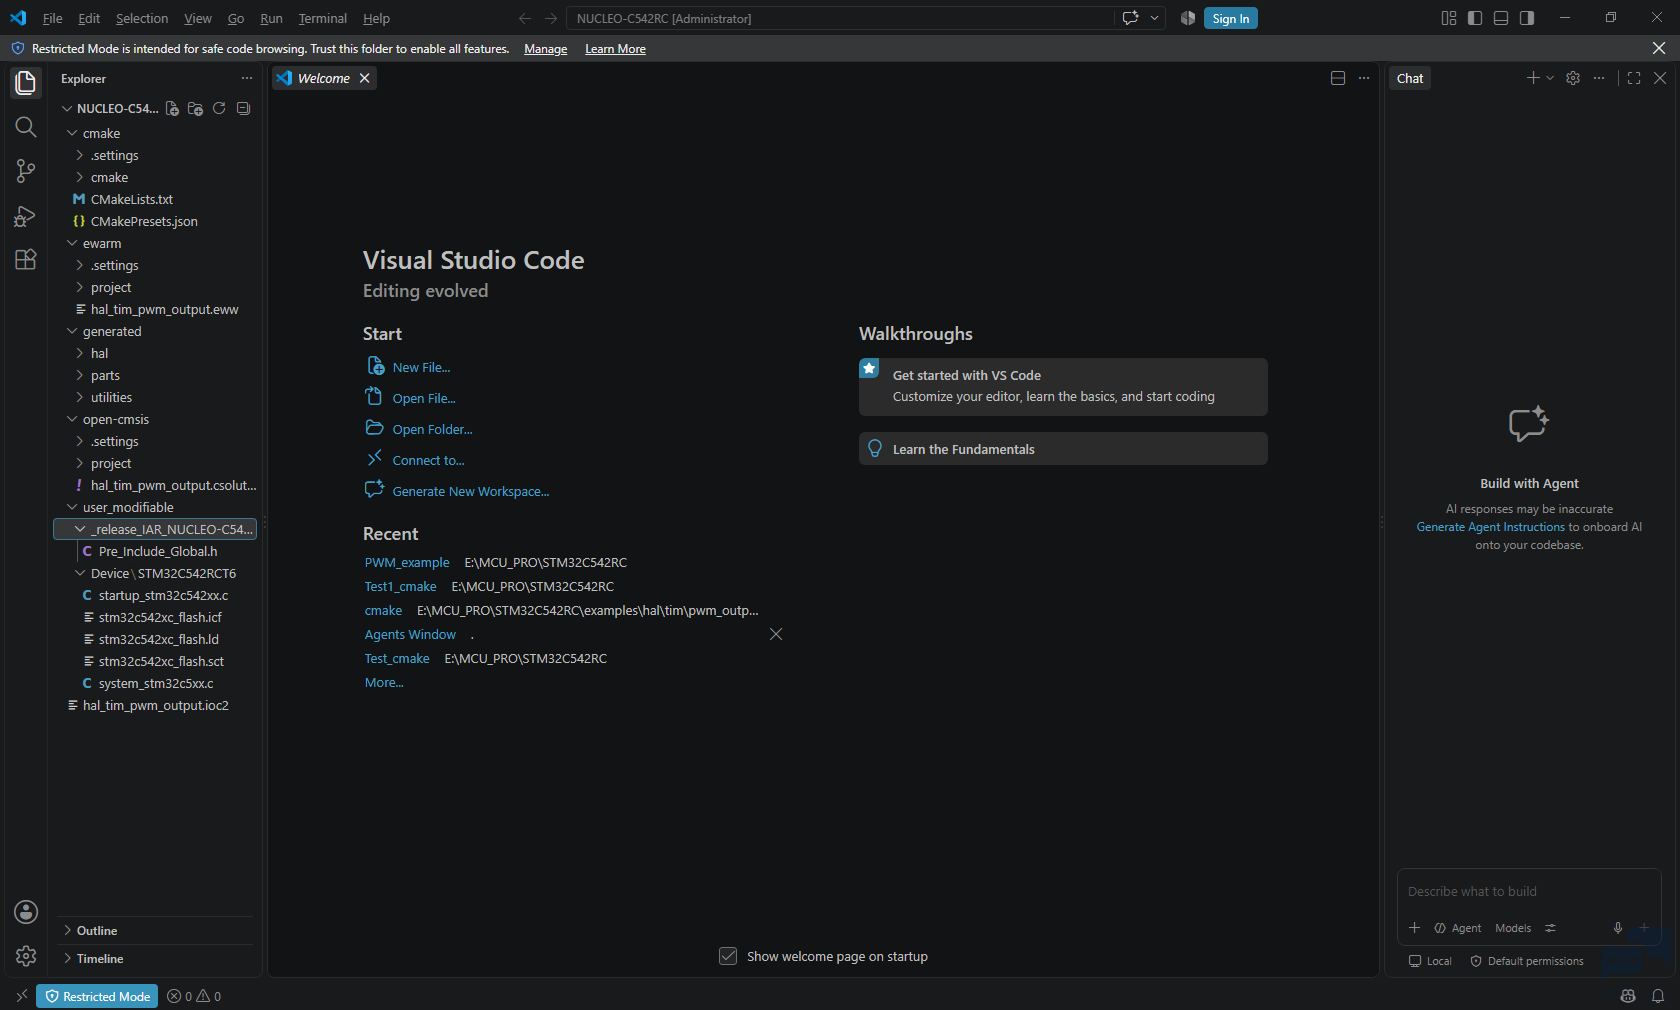Image resolution: width=1680 pixels, height=1010 pixels.
Task: Start voice input microphone in Chat
Action: [x=1618, y=928]
